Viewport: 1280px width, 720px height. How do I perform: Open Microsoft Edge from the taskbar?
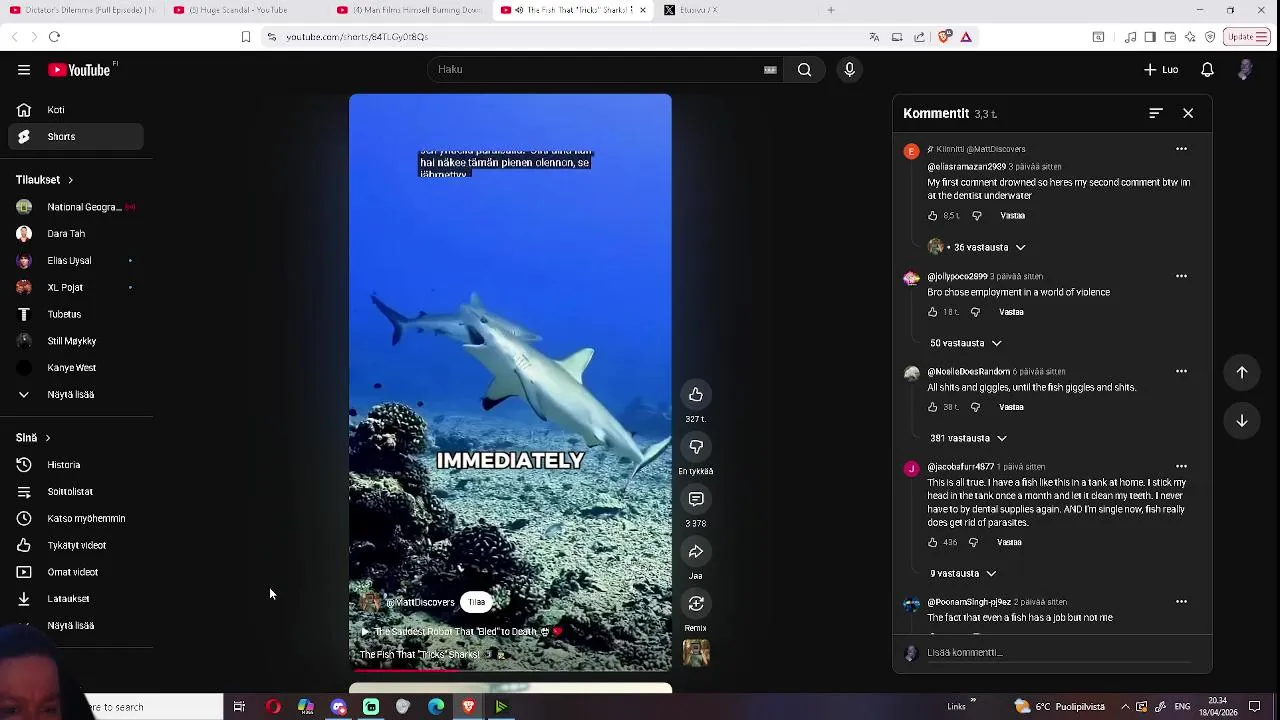pyautogui.click(x=436, y=707)
